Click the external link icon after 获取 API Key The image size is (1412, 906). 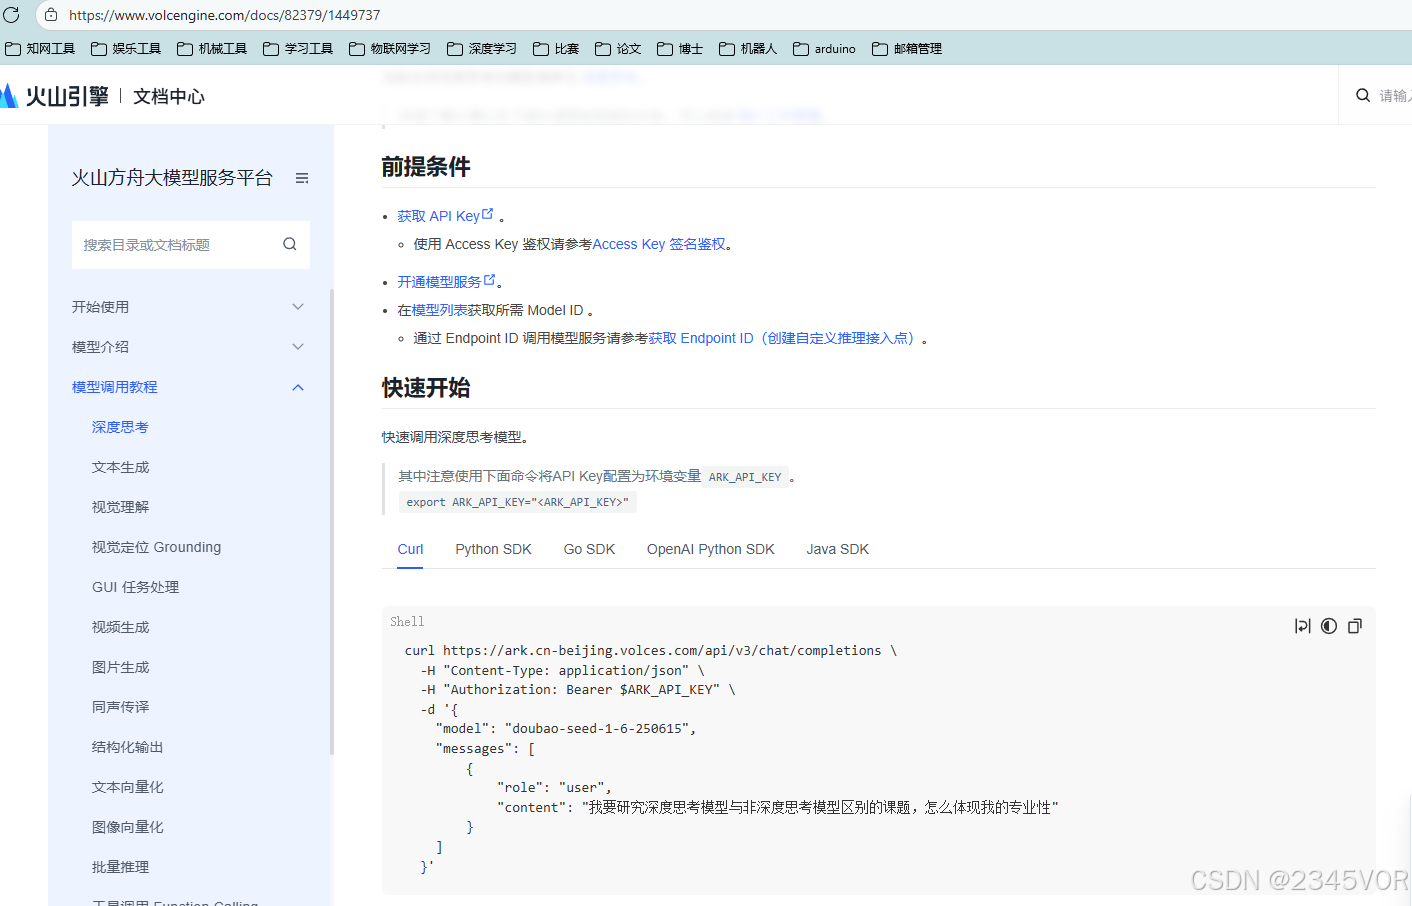pyautogui.click(x=488, y=214)
